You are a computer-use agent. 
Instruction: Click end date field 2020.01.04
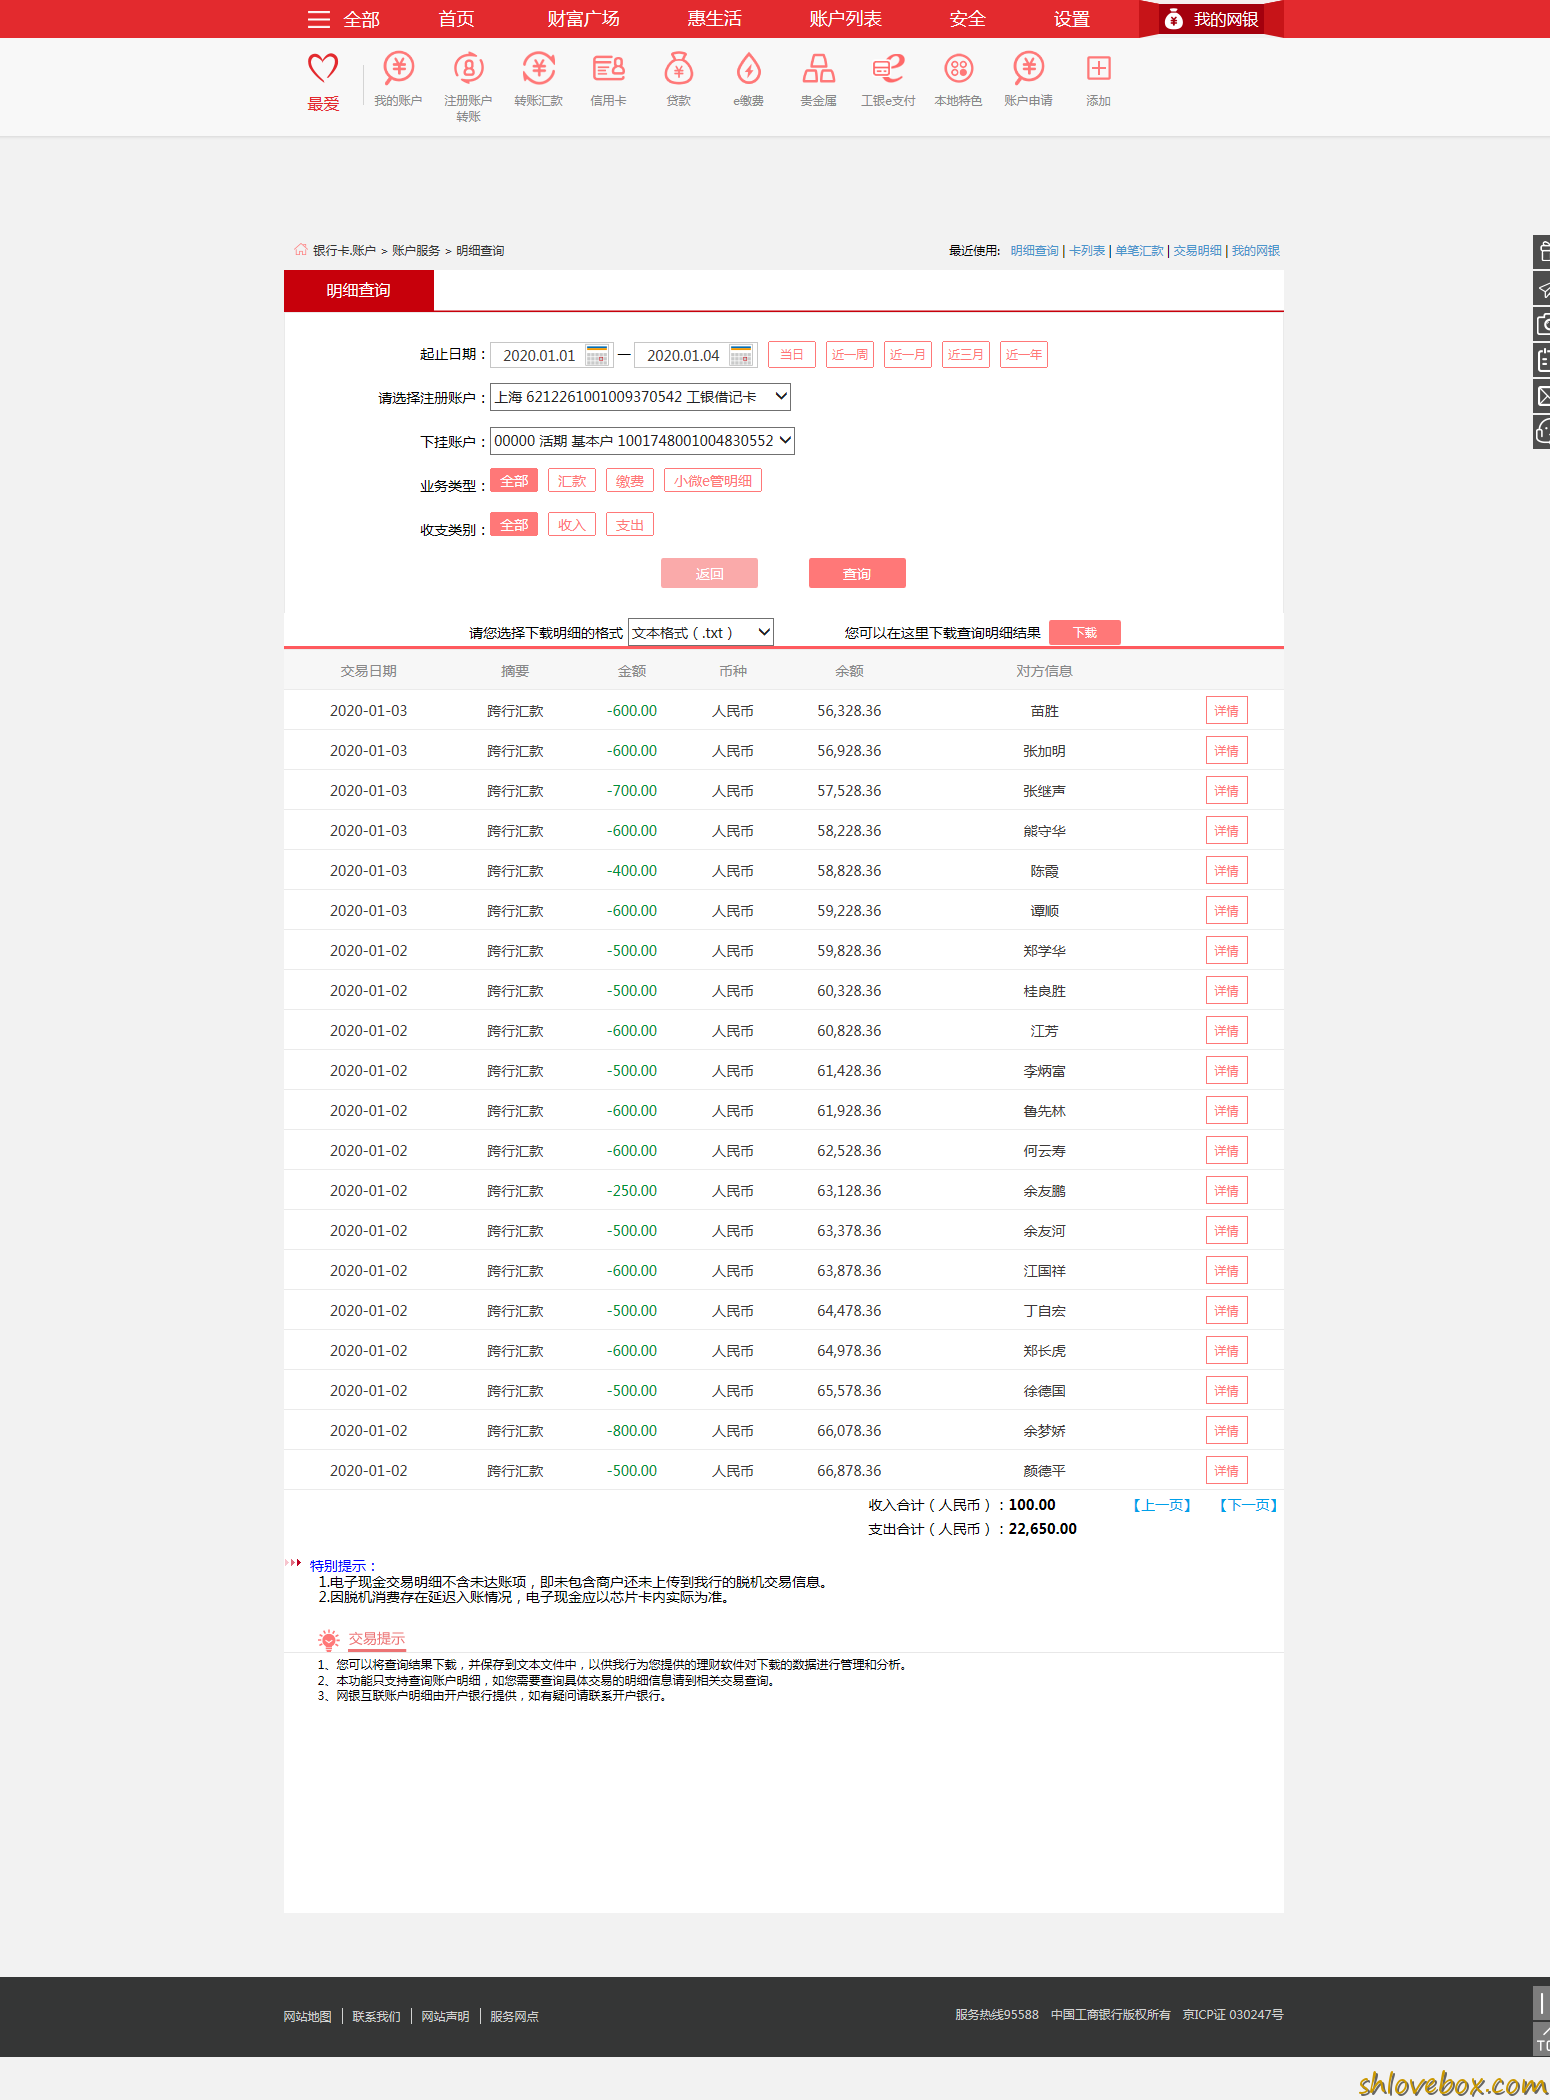click(684, 355)
